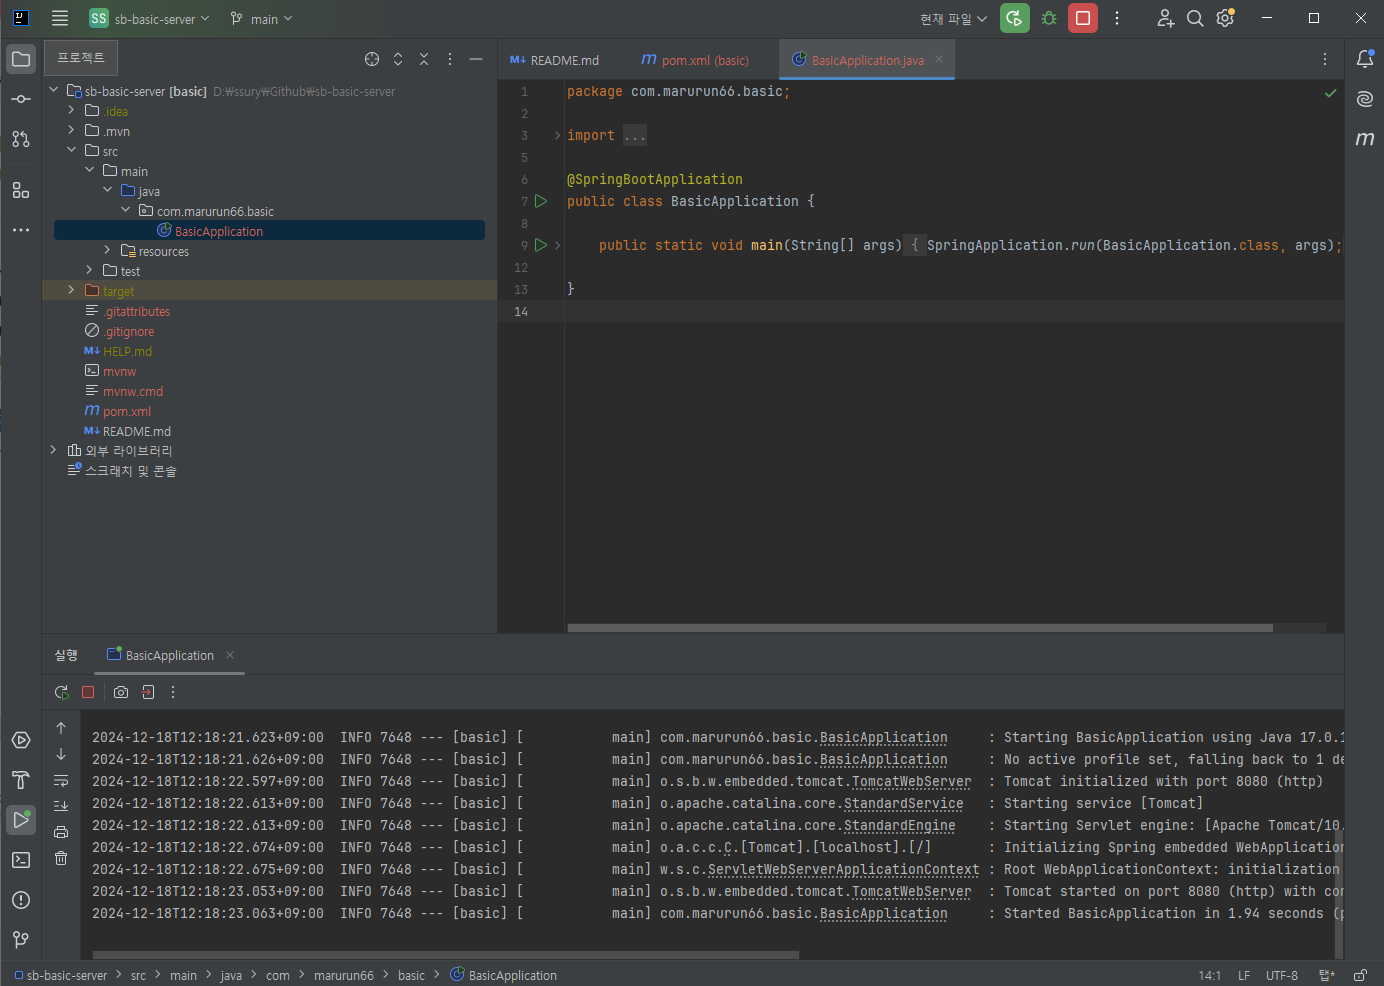
Task: Click the Debug bug icon in top toolbar
Action: [1048, 18]
